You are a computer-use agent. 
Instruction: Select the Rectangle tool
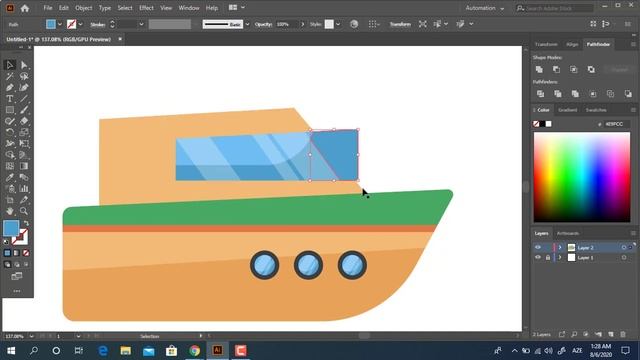[10, 110]
